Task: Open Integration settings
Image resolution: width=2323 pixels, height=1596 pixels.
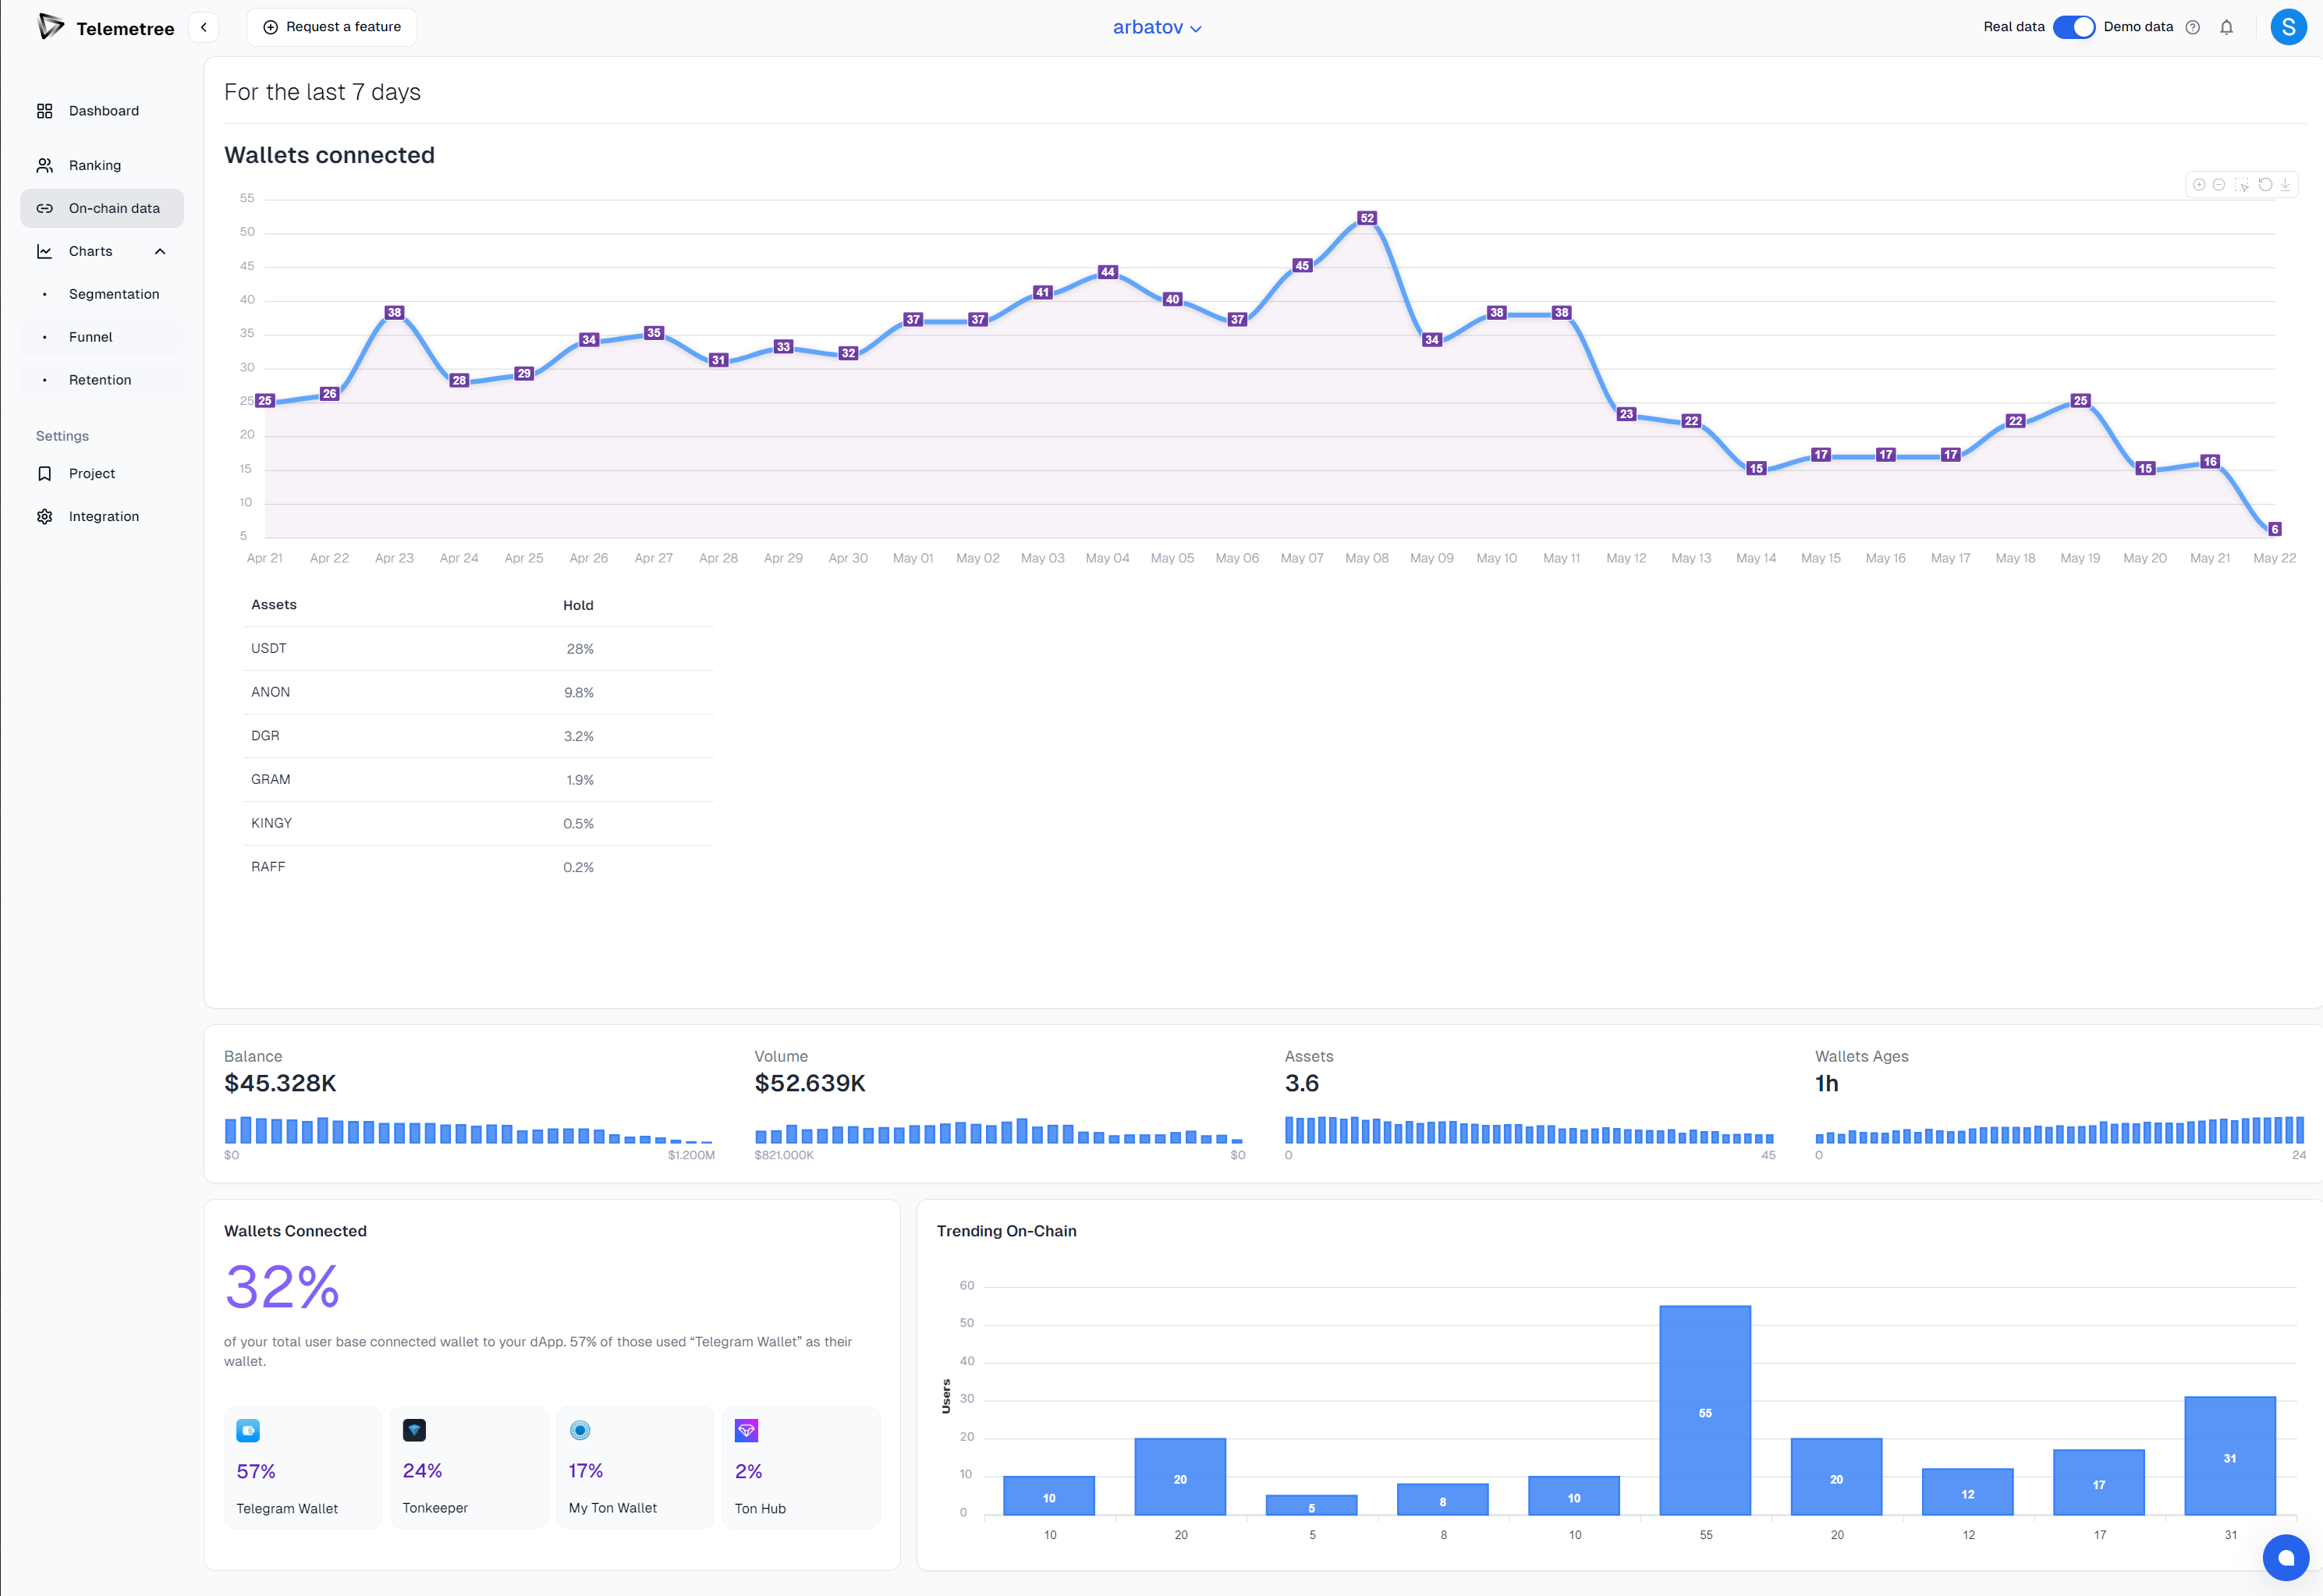Action: click(x=103, y=517)
